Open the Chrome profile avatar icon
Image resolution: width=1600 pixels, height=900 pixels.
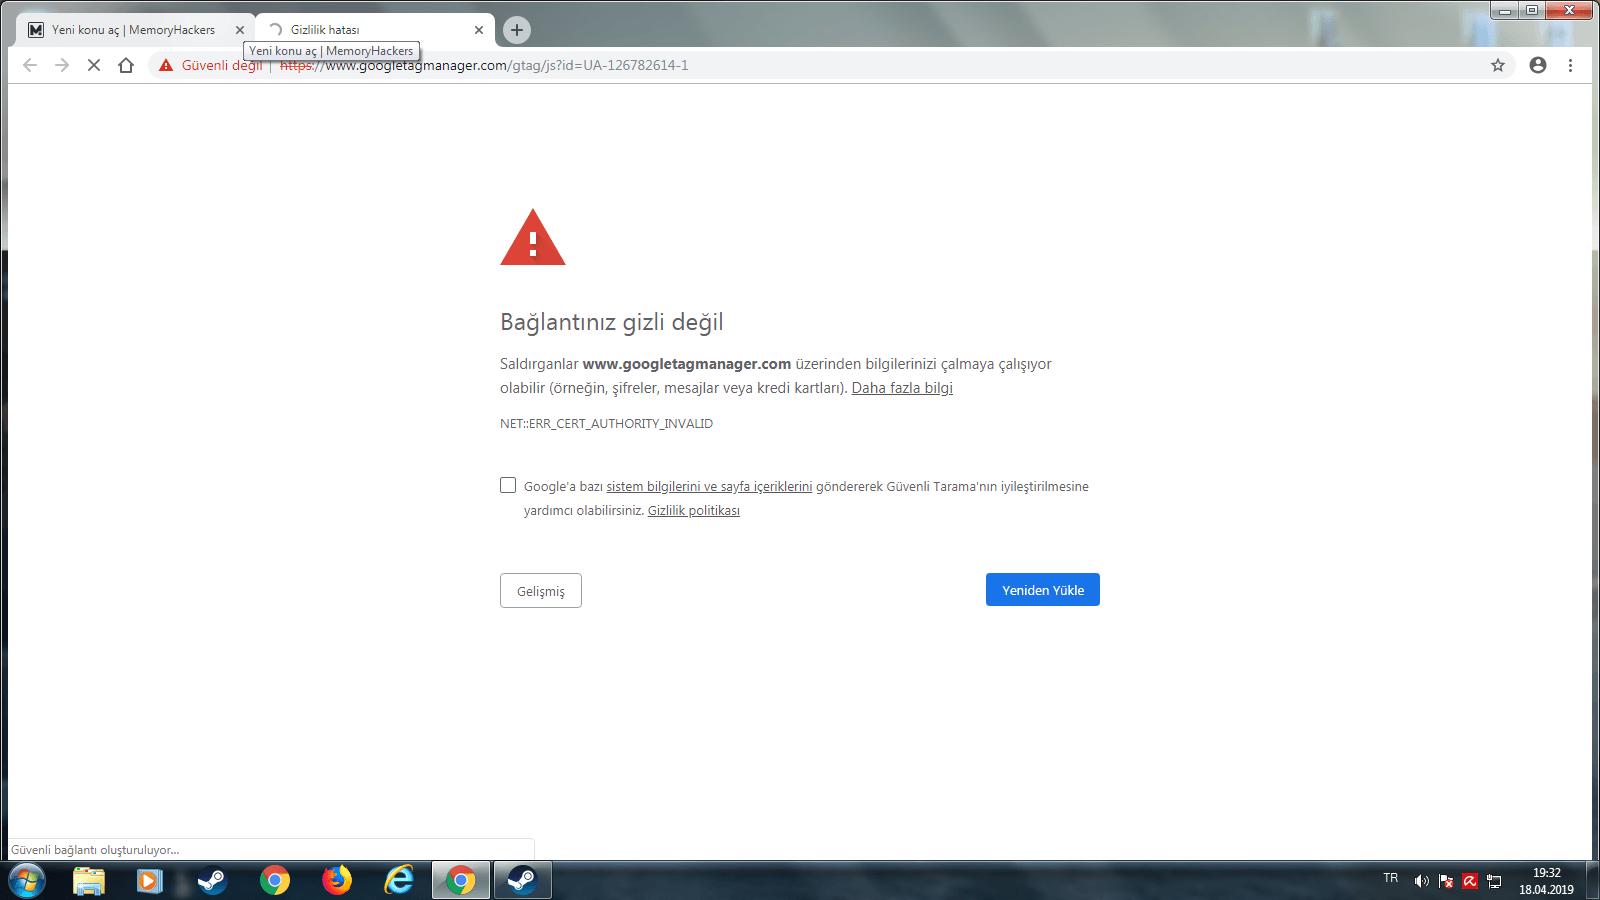(1538, 65)
